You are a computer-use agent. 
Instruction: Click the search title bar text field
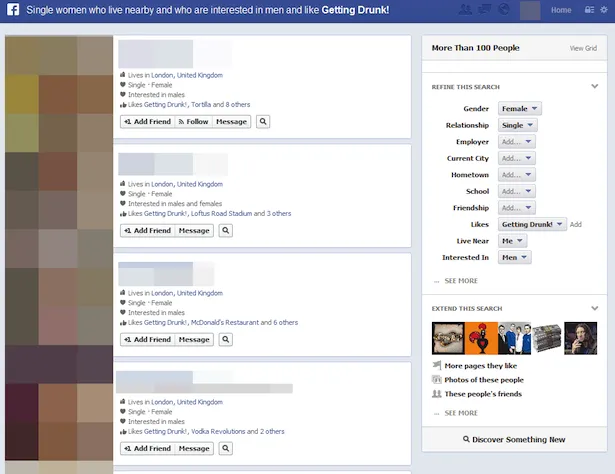(208, 10)
